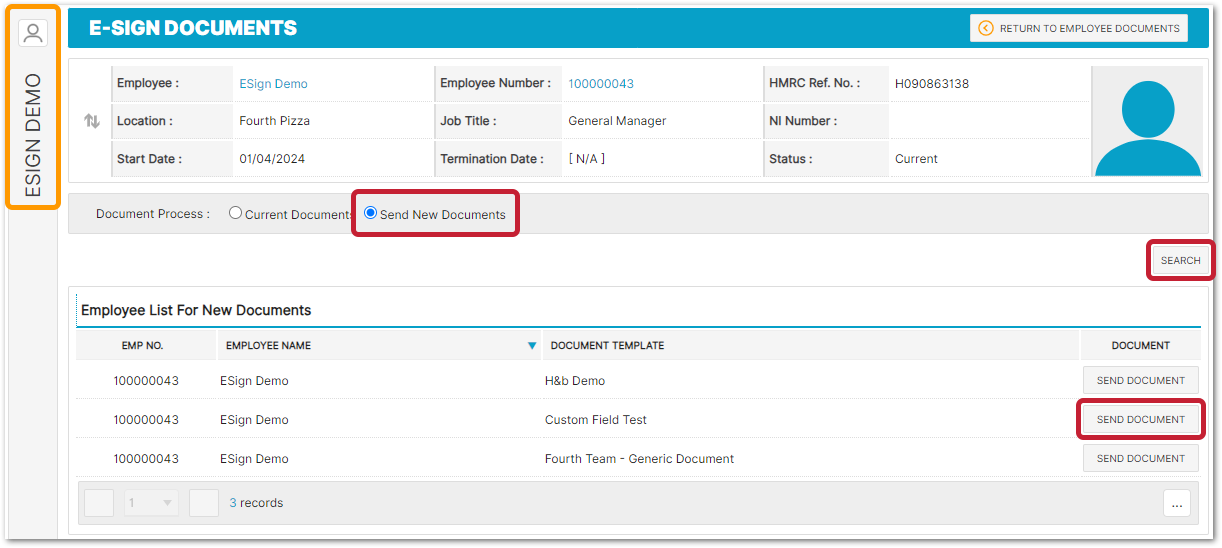The height and width of the screenshot is (548, 1222).
Task: Go to next page in pager
Action: [x=204, y=503]
